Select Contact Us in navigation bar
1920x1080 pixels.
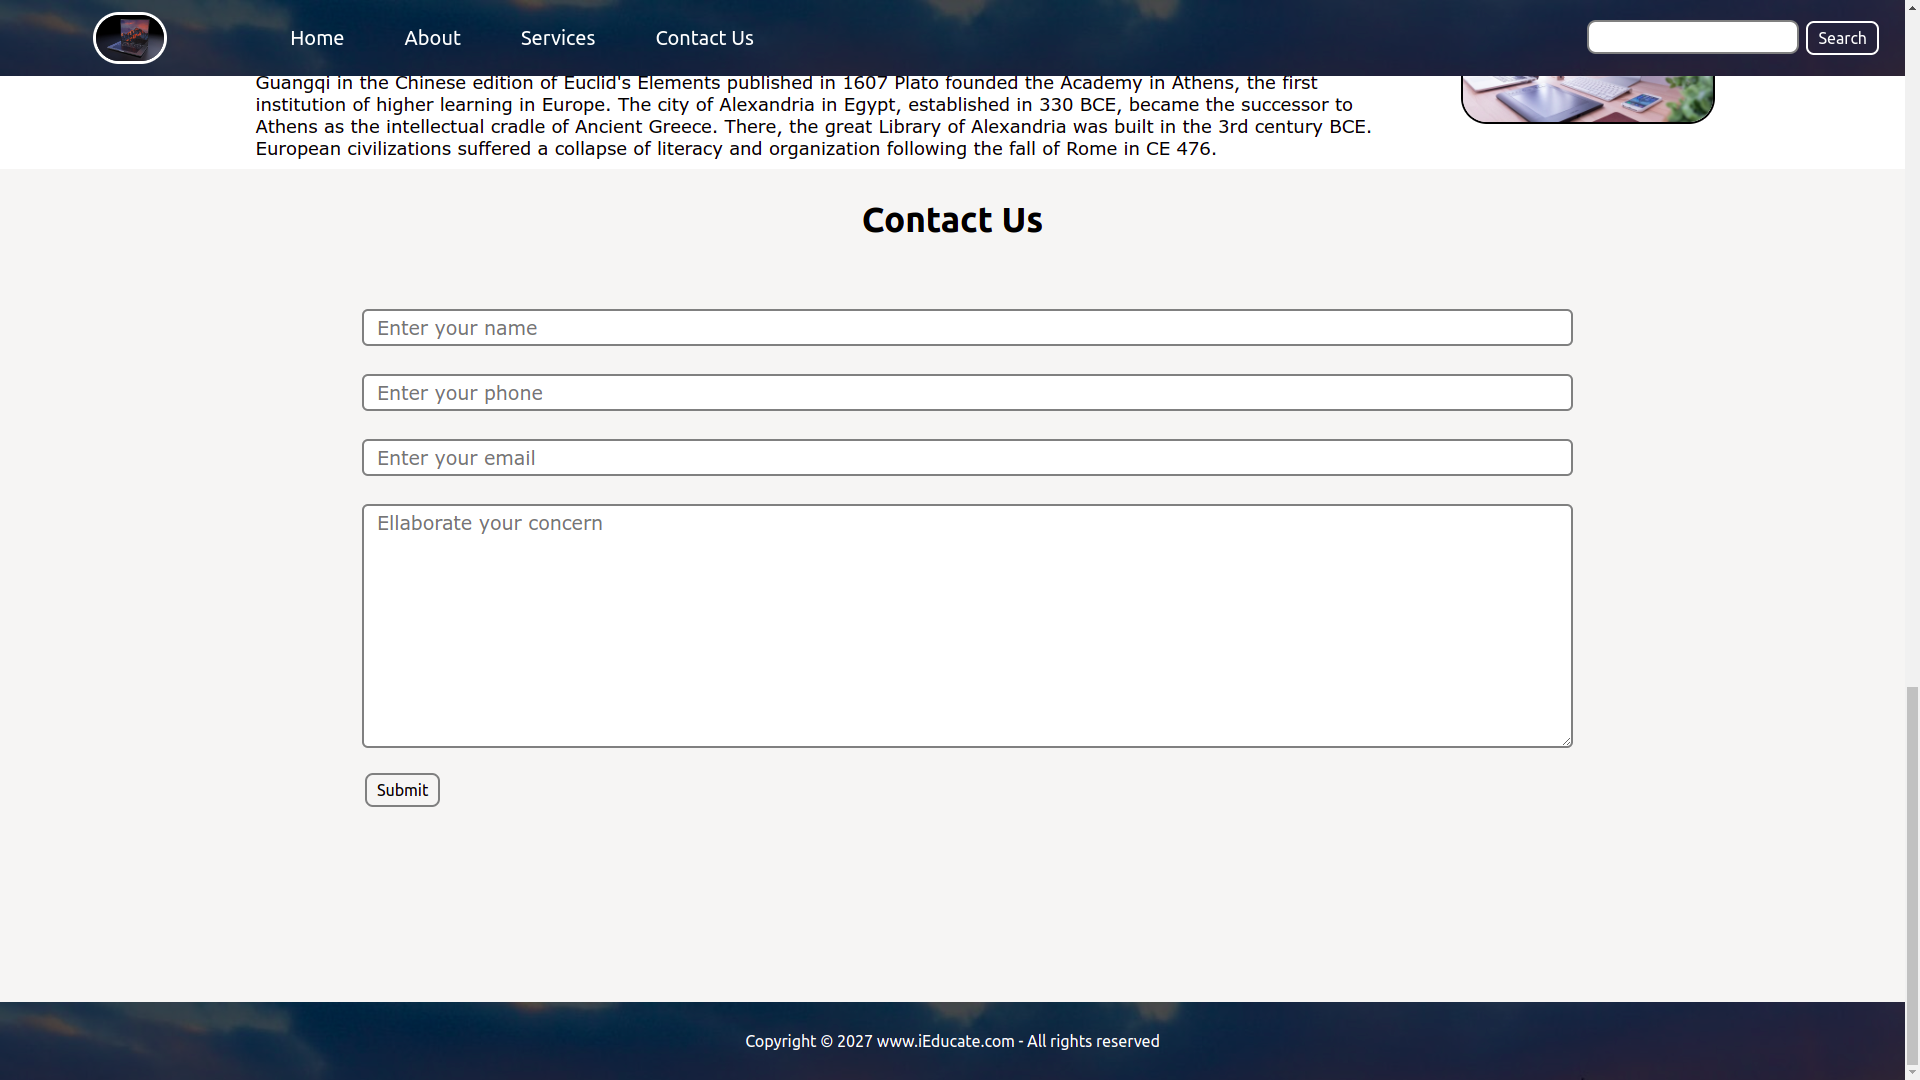[704, 38]
